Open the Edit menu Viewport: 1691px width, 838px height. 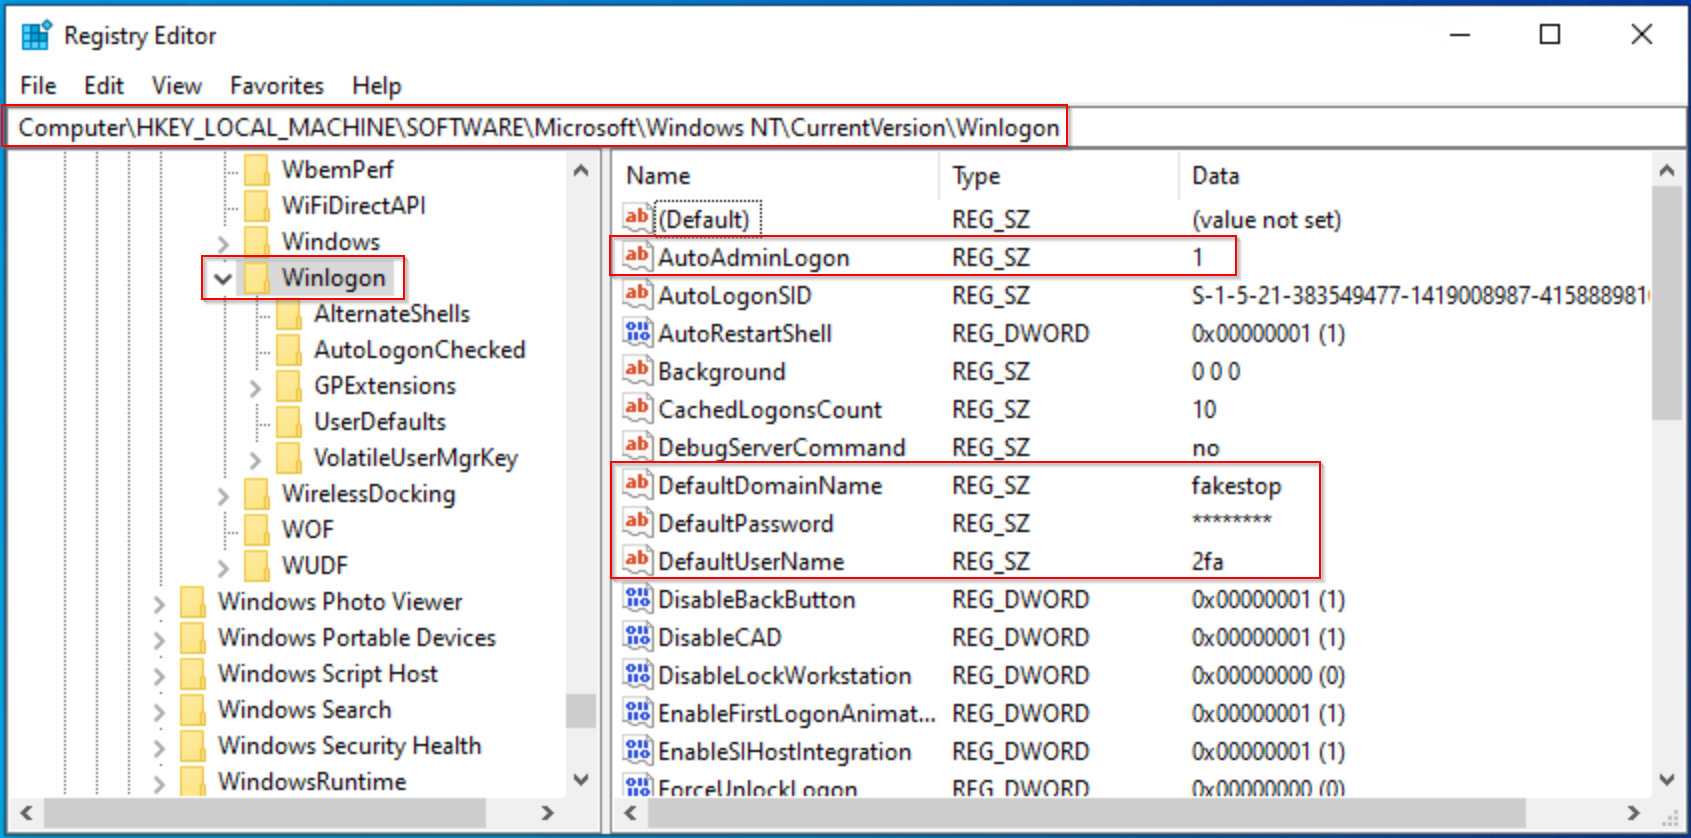click(103, 86)
